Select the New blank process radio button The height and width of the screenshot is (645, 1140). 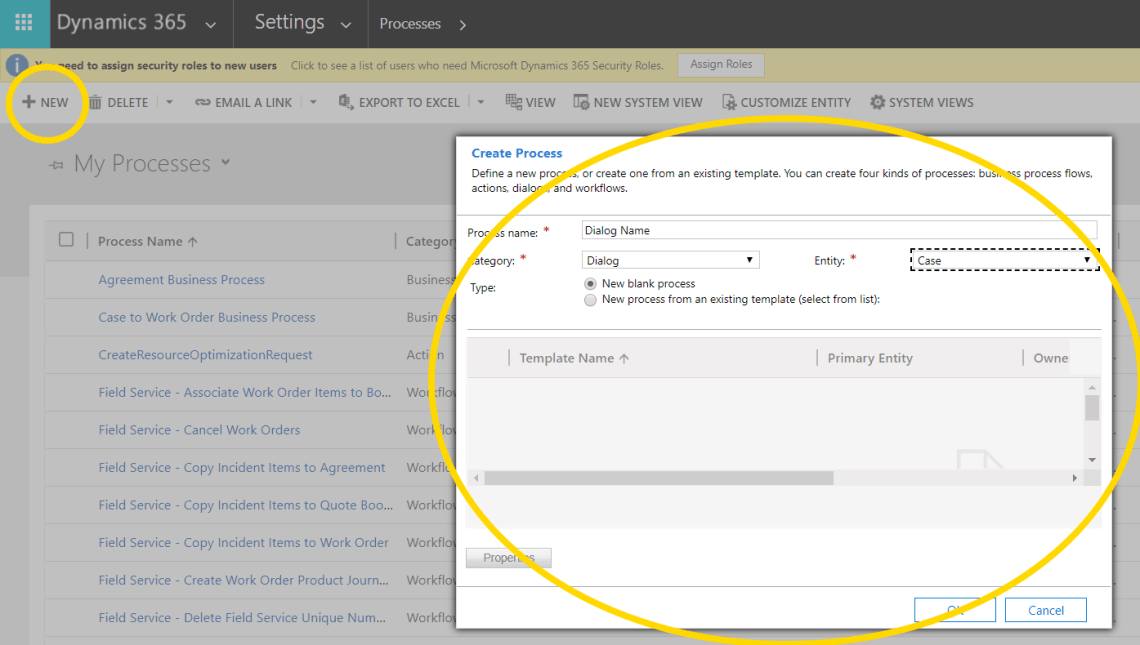(x=589, y=283)
